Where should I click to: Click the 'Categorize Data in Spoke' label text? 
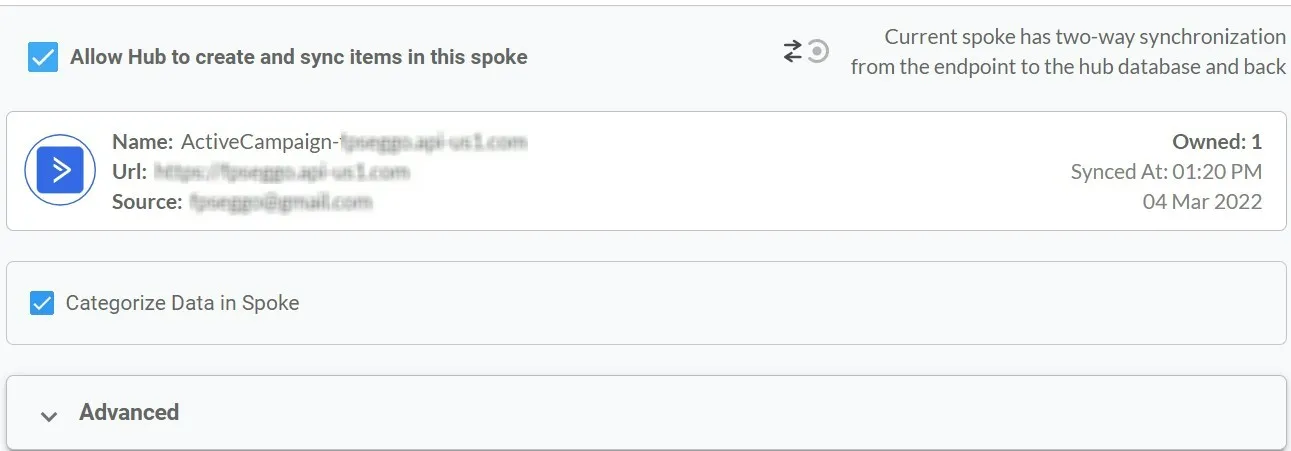182,303
